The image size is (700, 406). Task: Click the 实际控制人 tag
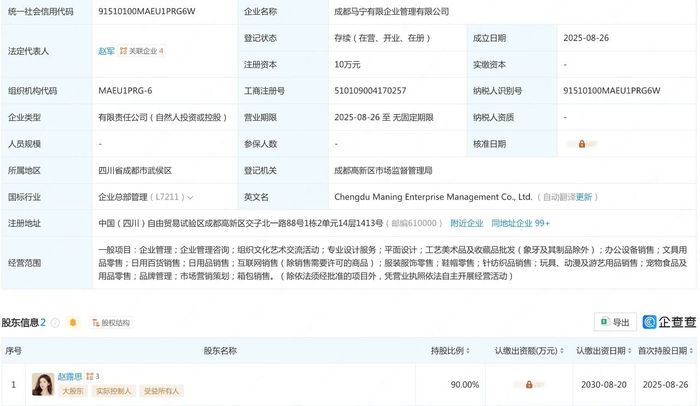click(x=113, y=391)
